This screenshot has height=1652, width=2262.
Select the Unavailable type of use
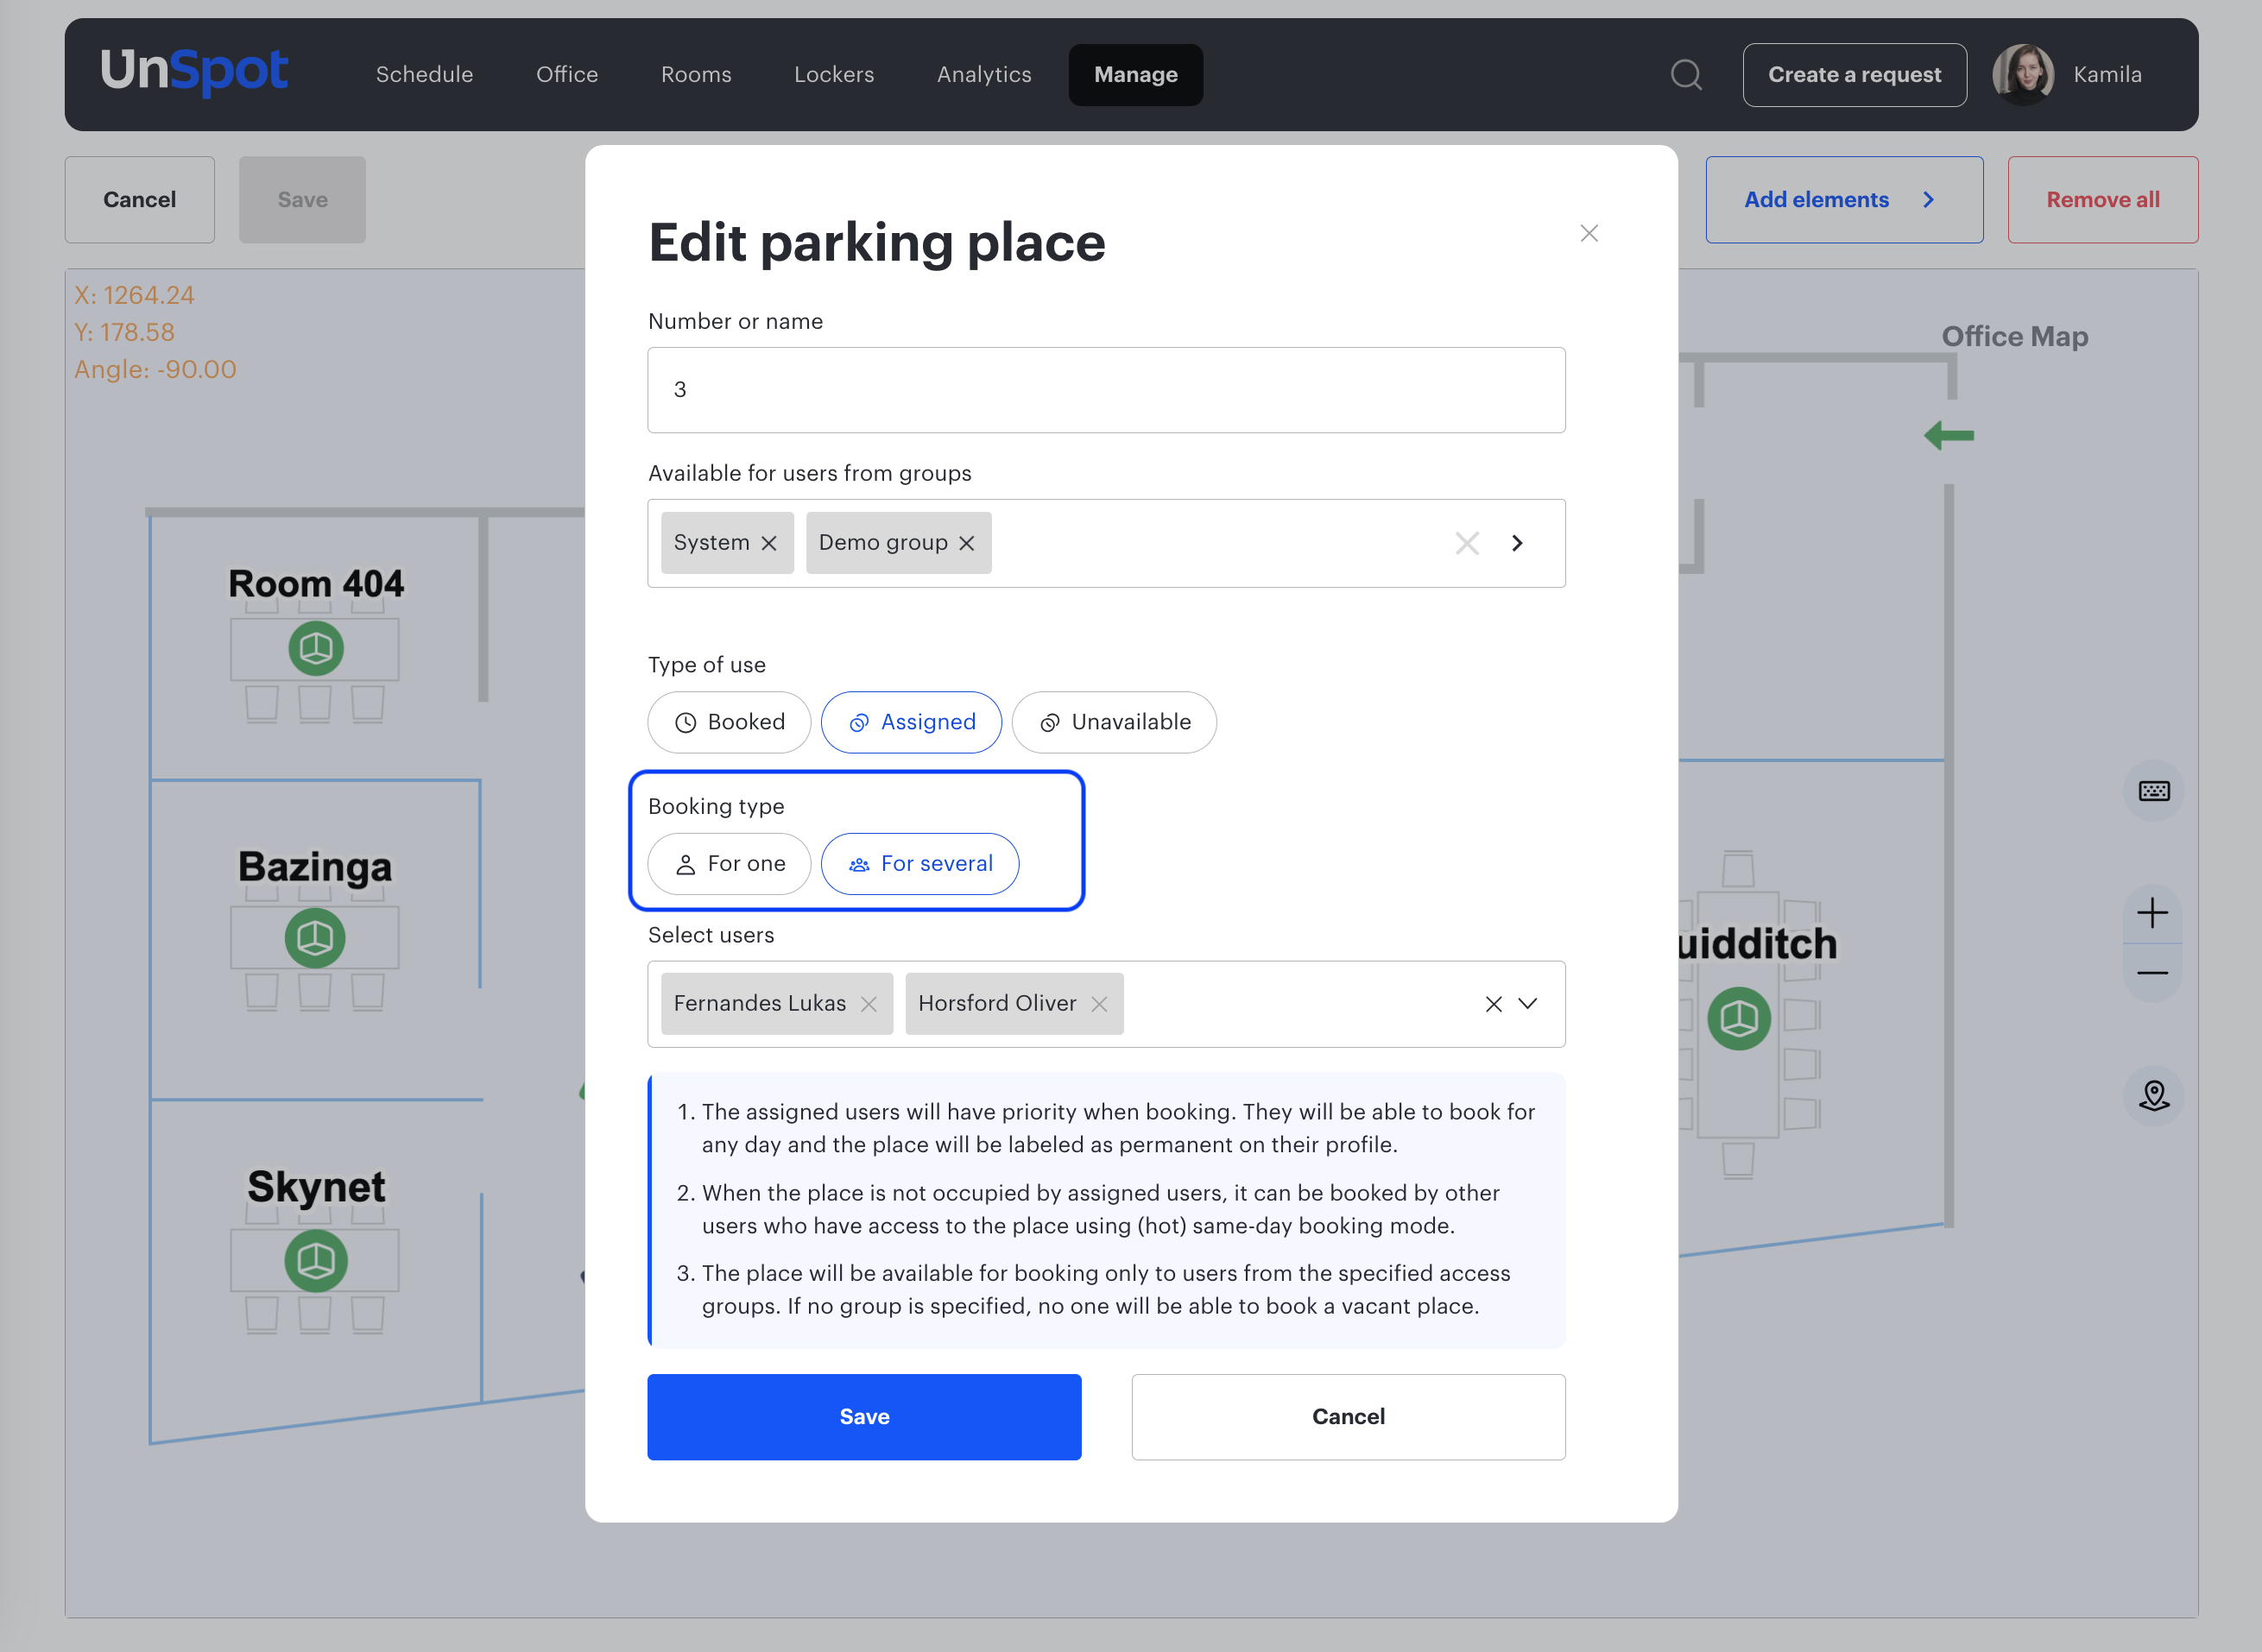coord(1114,722)
